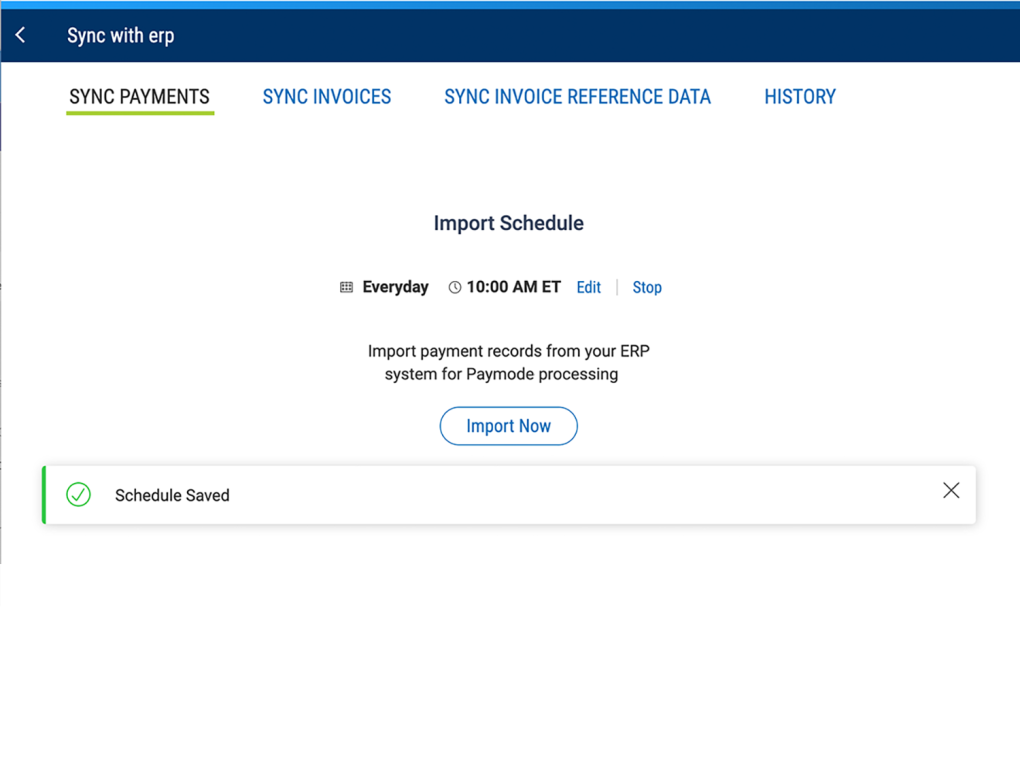
Task: Open the Sync Invoice Reference Data tab
Action: click(x=577, y=97)
